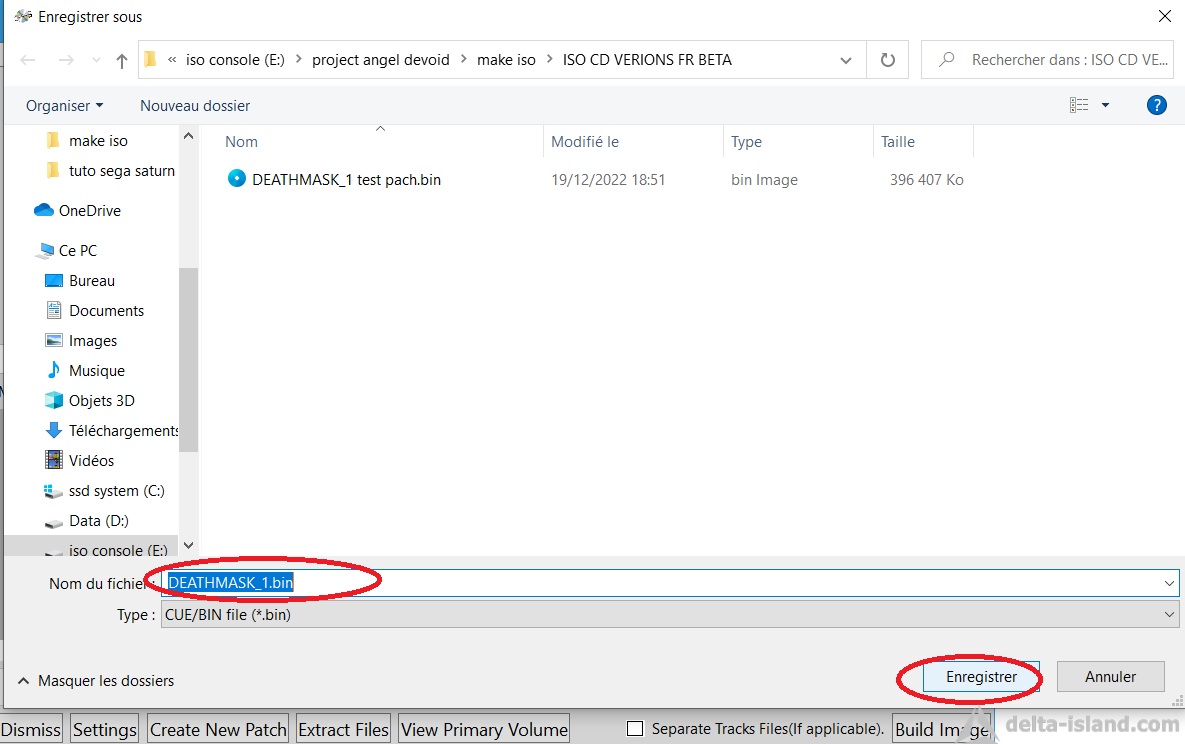Screen dimensions: 1185x744
Task: Click the Up one level arrow
Action: click(x=121, y=61)
